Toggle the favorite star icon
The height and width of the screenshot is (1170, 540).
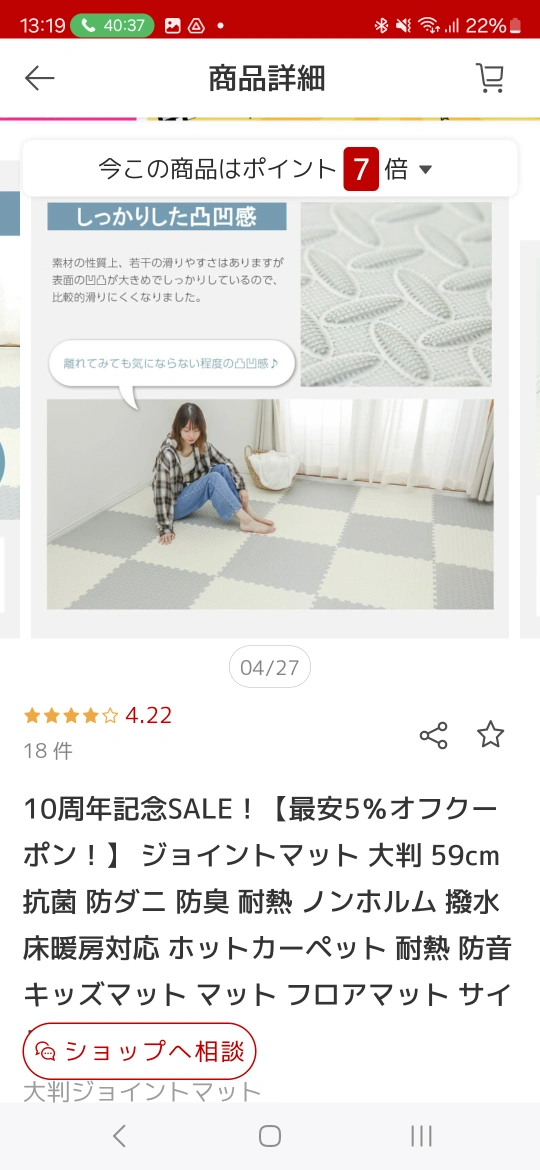490,735
